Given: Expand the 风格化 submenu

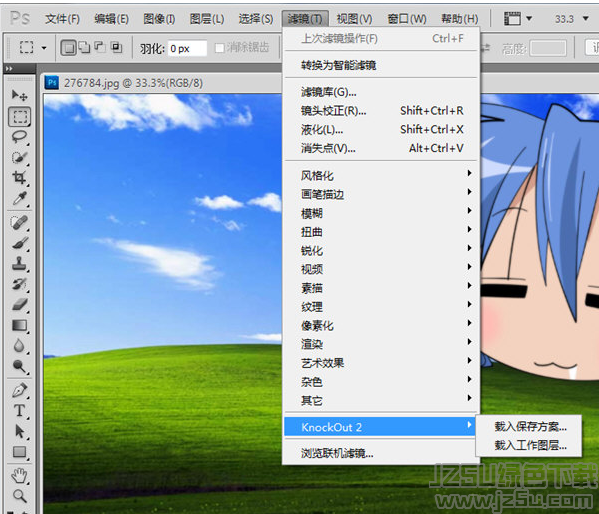Looking at the screenshot, I should [382, 175].
